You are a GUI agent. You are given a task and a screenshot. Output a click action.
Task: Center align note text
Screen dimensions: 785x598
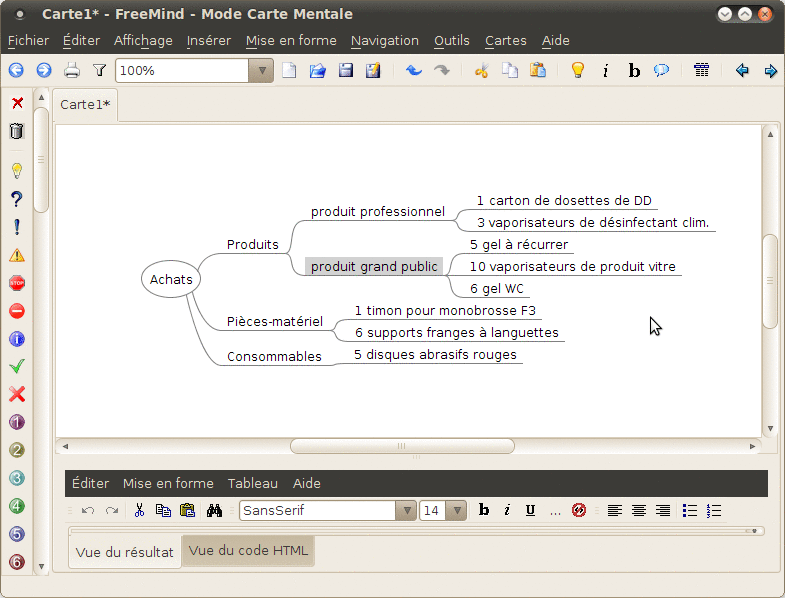pos(639,510)
